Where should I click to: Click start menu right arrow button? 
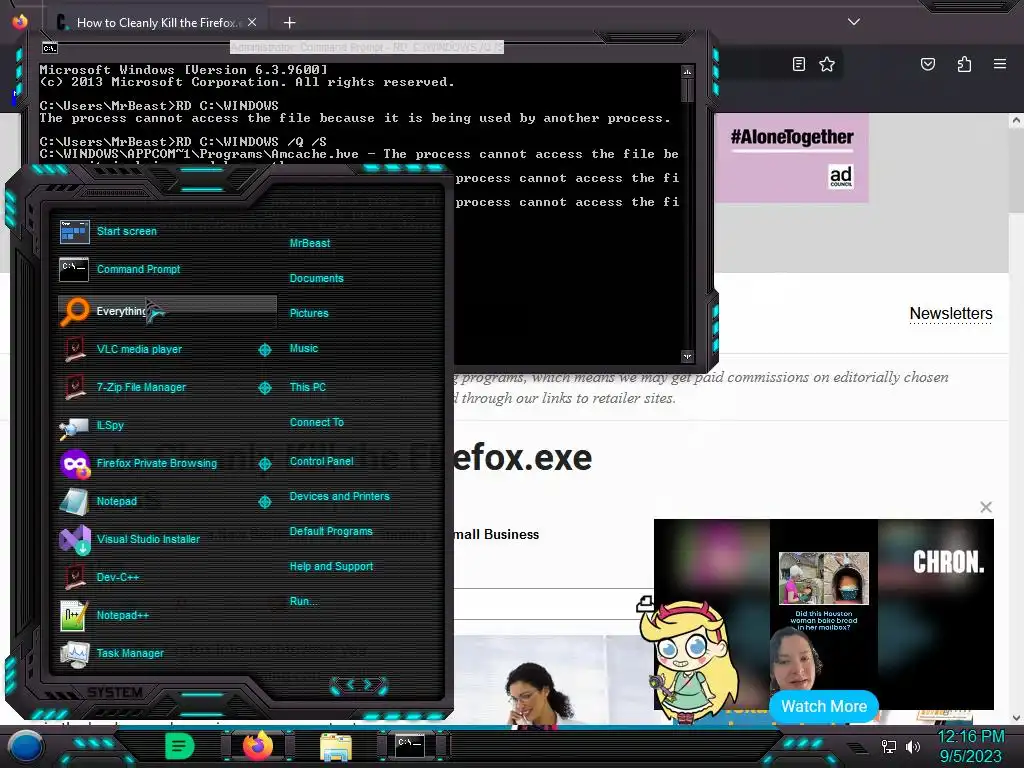point(370,685)
